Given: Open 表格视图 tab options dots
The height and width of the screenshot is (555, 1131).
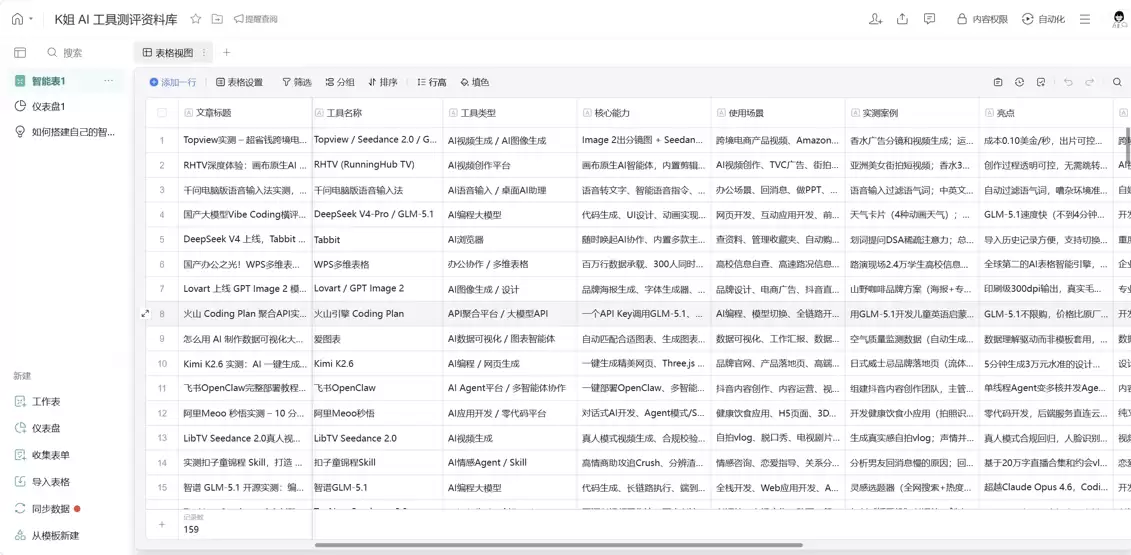Looking at the screenshot, I should [203, 53].
